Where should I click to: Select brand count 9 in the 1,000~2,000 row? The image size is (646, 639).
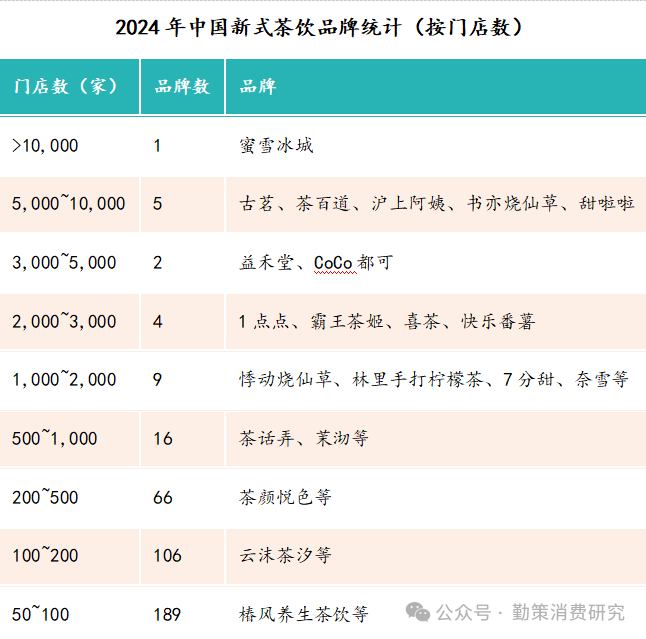coord(157,379)
